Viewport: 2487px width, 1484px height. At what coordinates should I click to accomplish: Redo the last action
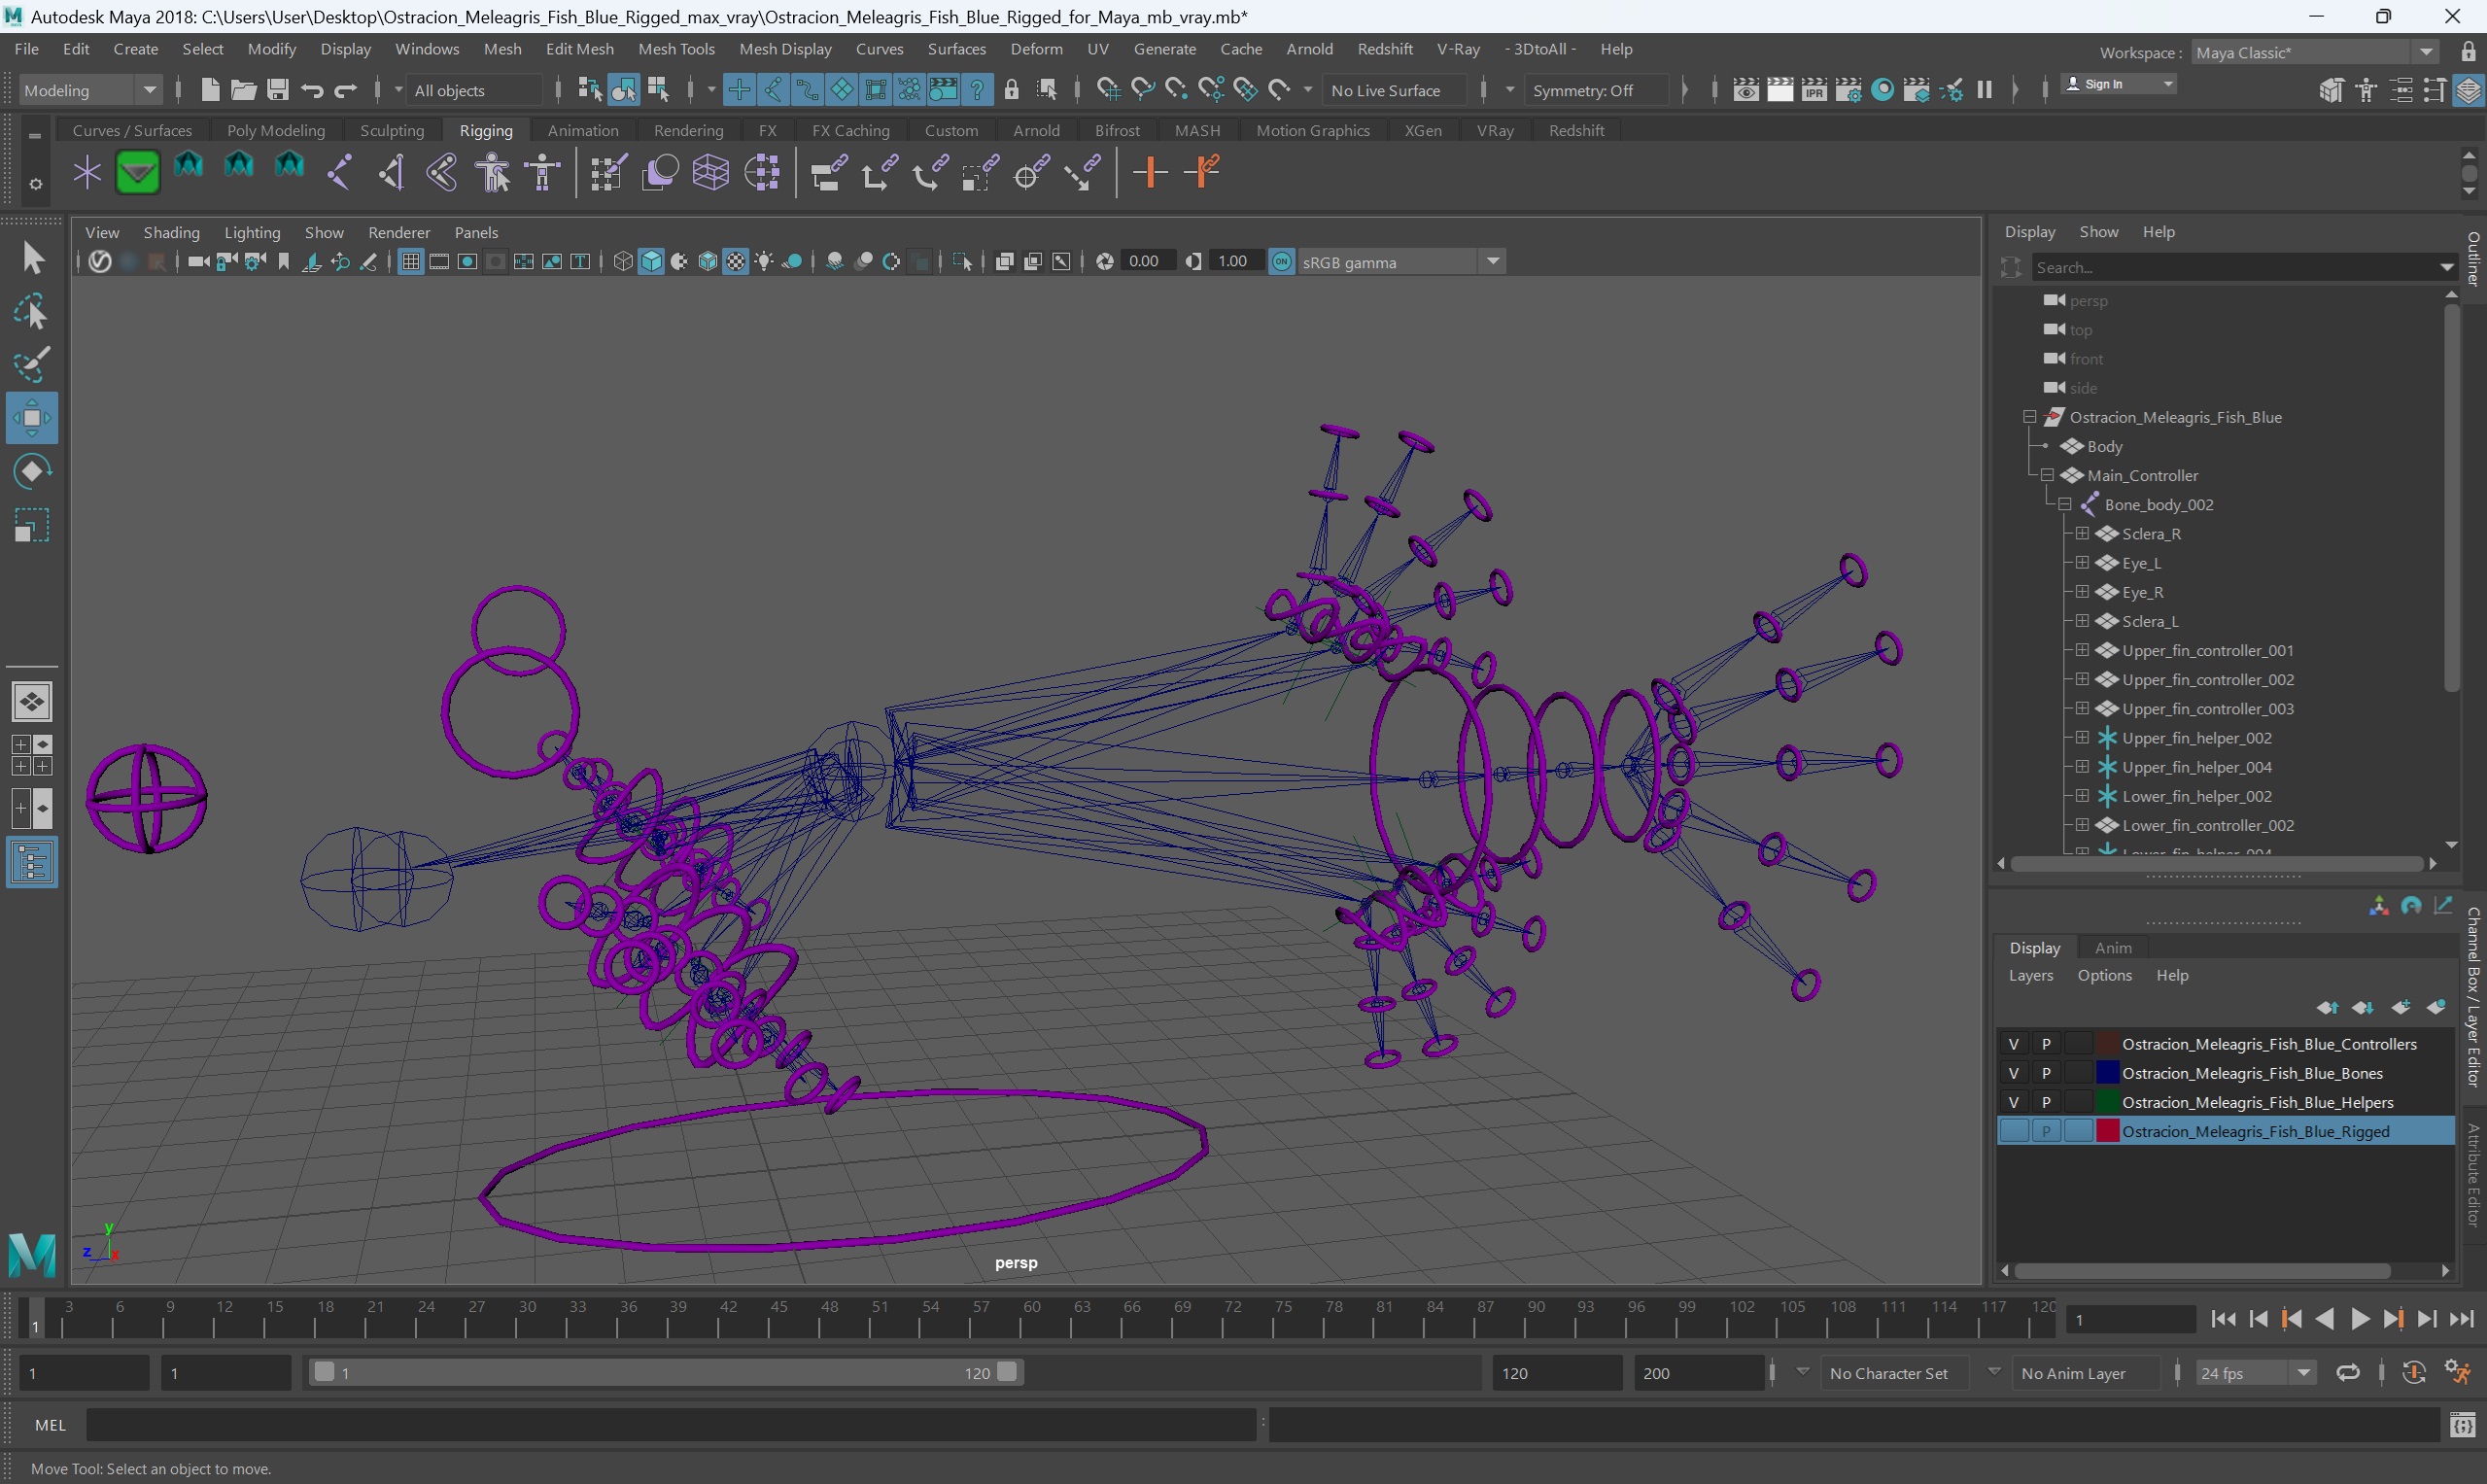(x=346, y=90)
